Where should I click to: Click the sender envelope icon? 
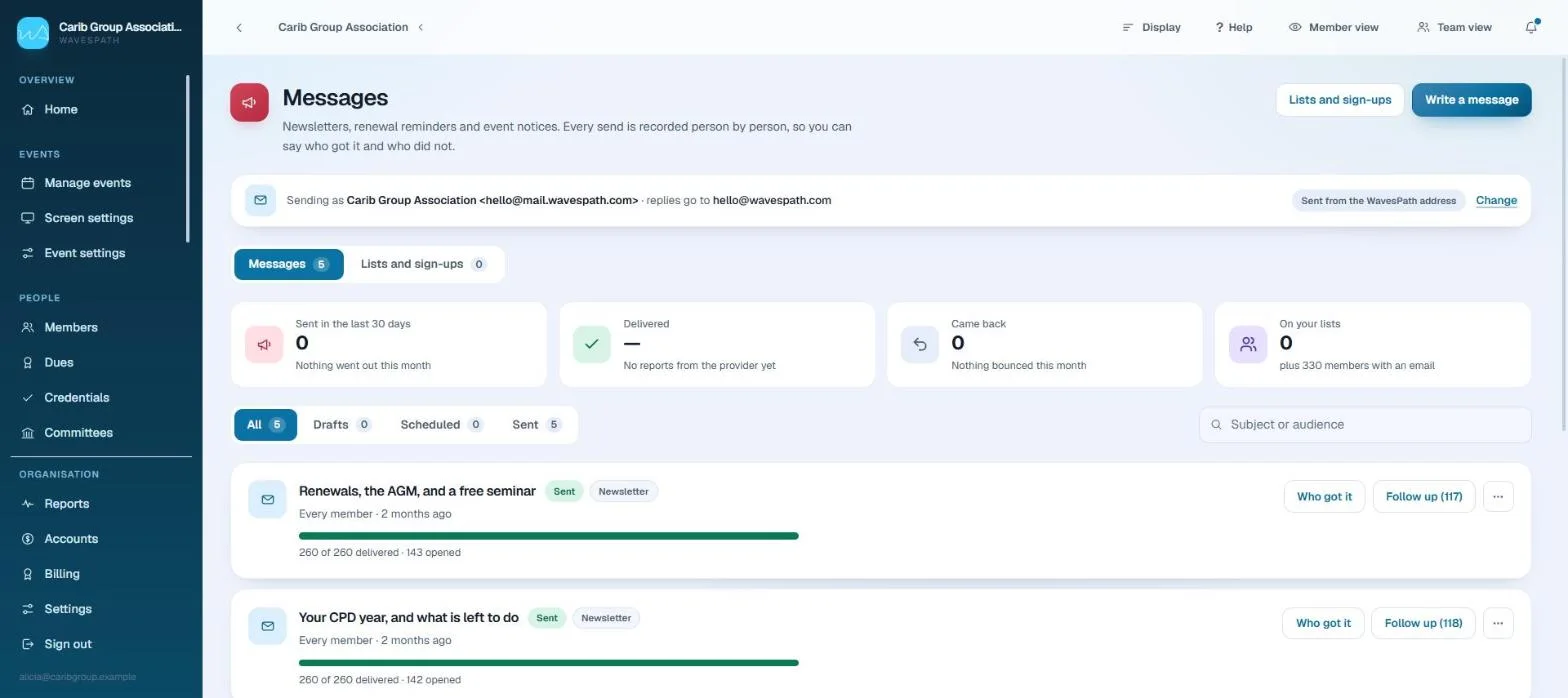[x=260, y=200]
